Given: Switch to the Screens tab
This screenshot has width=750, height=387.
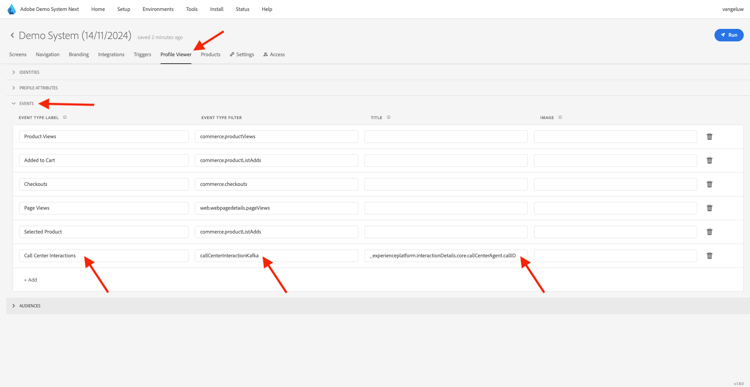Looking at the screenshot, I should tap(18, 55).
